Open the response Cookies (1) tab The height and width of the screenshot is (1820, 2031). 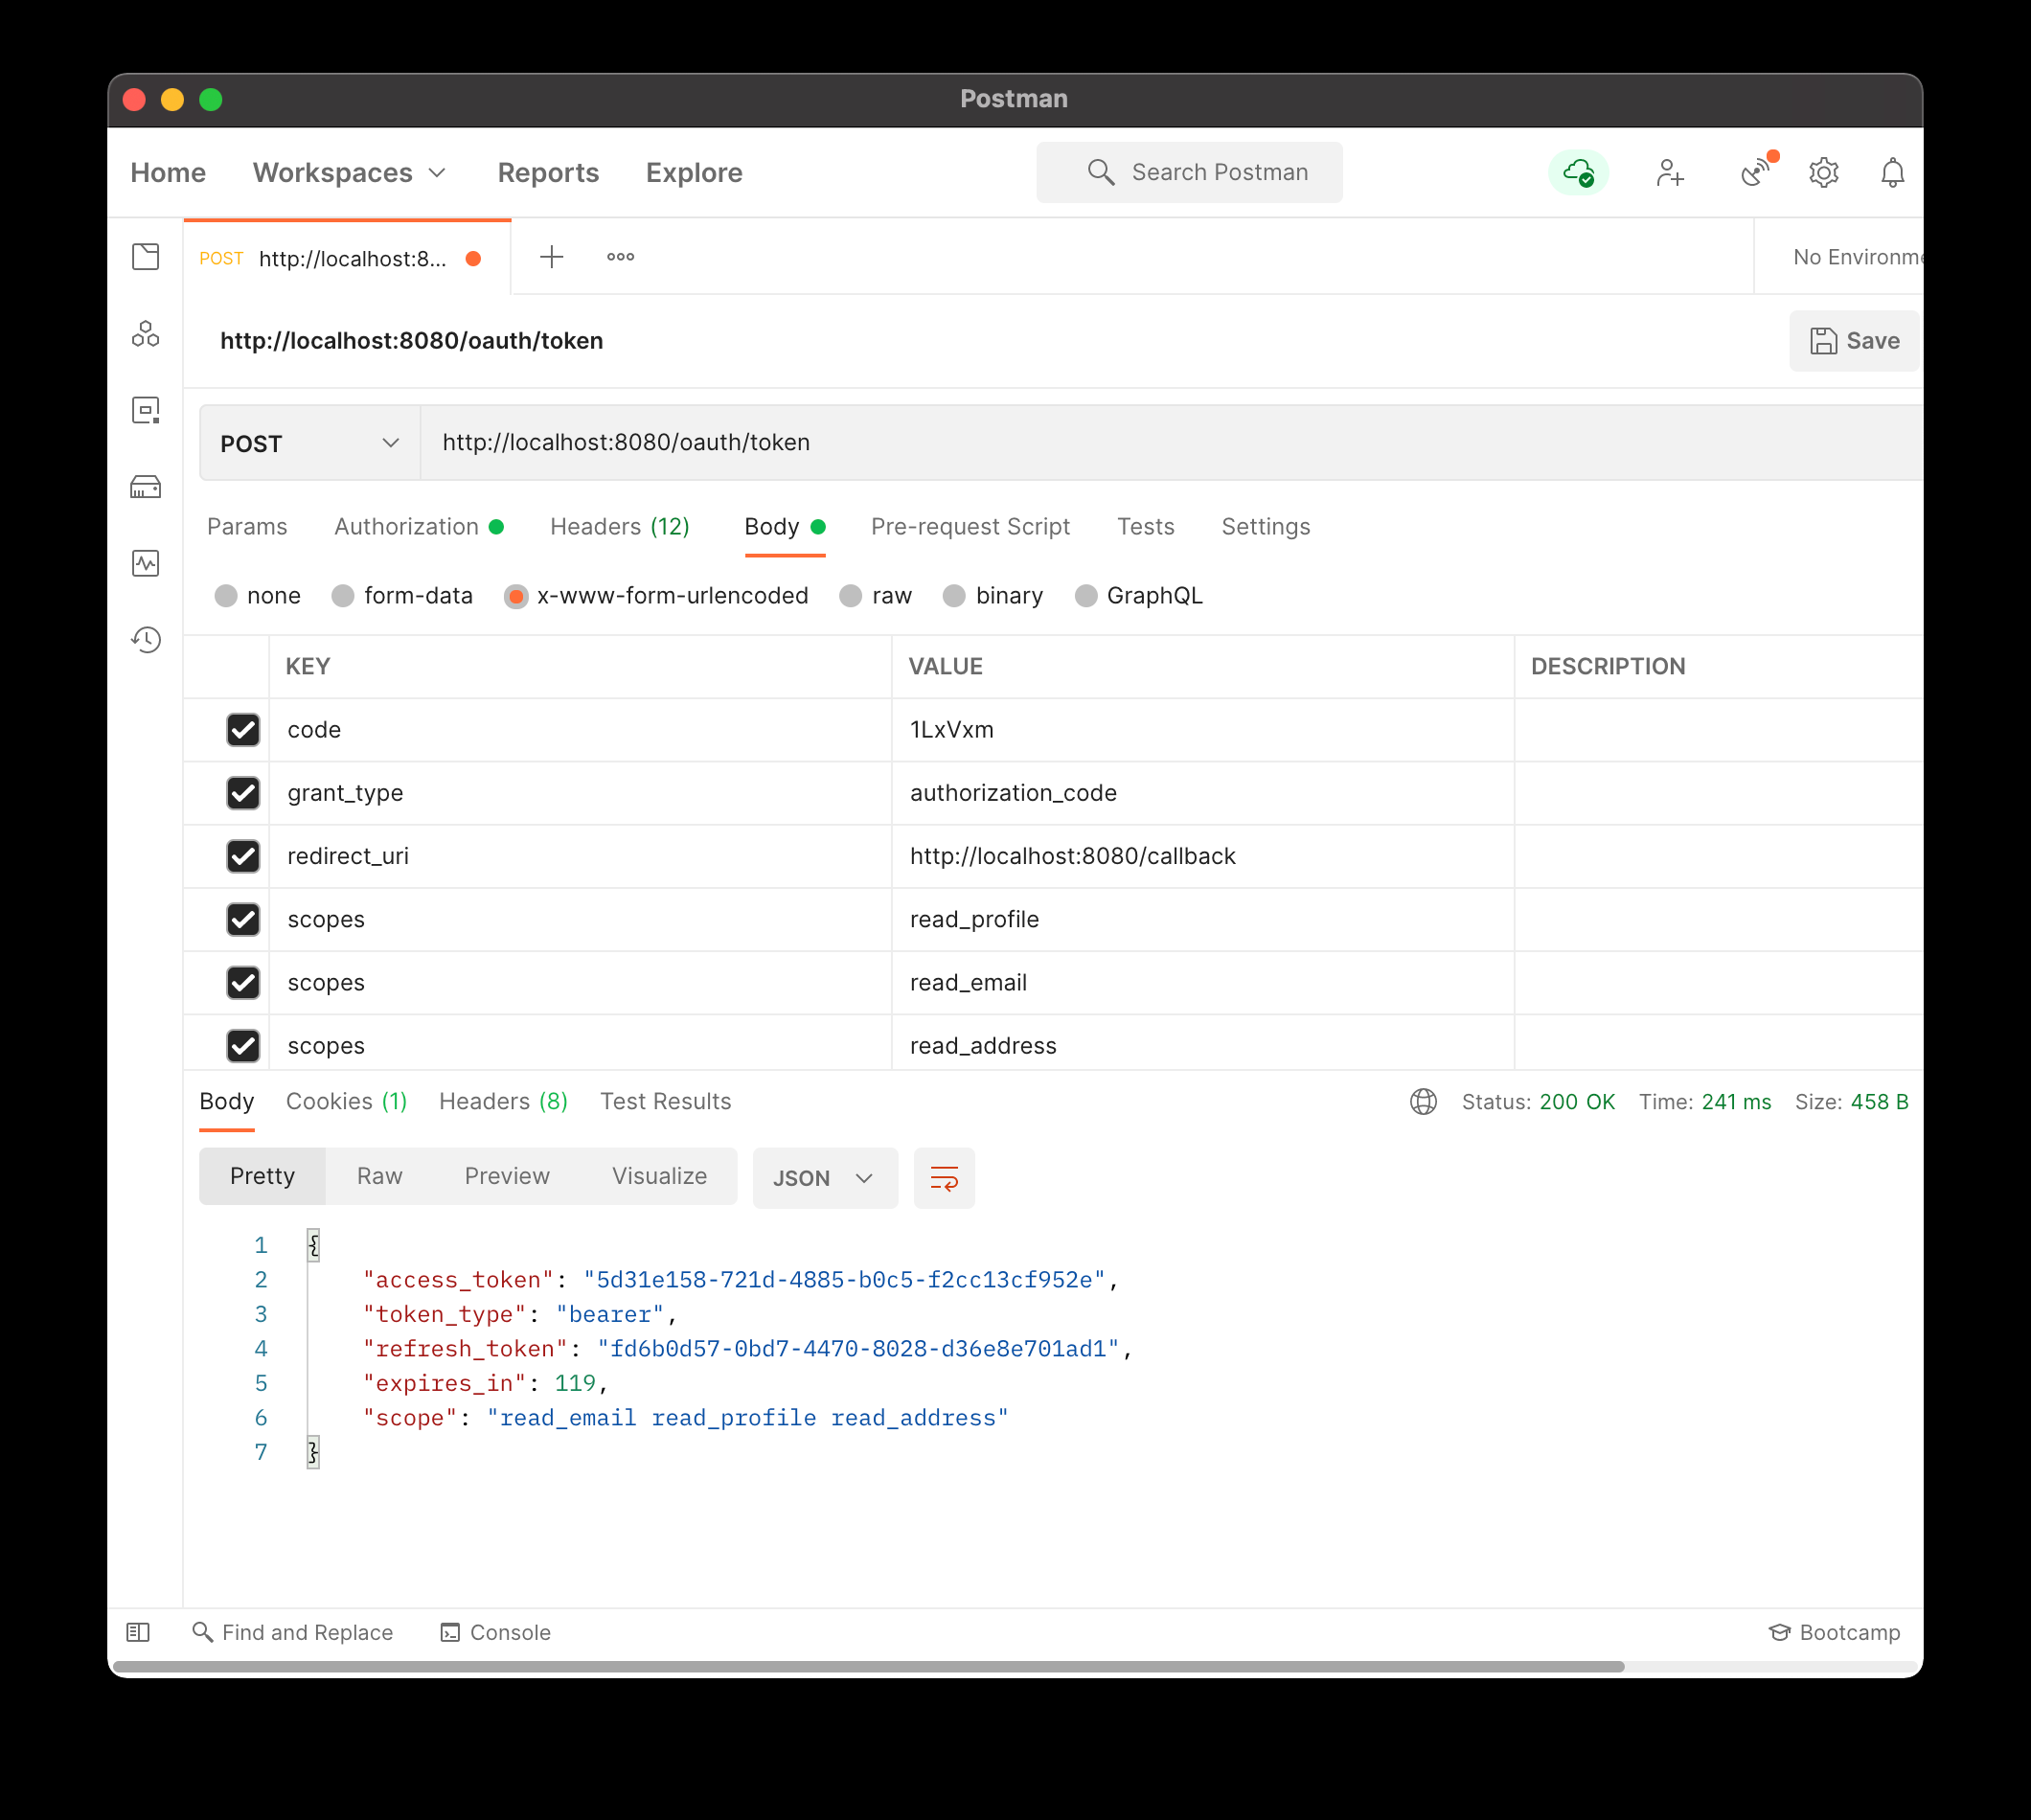coord(346,1102)
